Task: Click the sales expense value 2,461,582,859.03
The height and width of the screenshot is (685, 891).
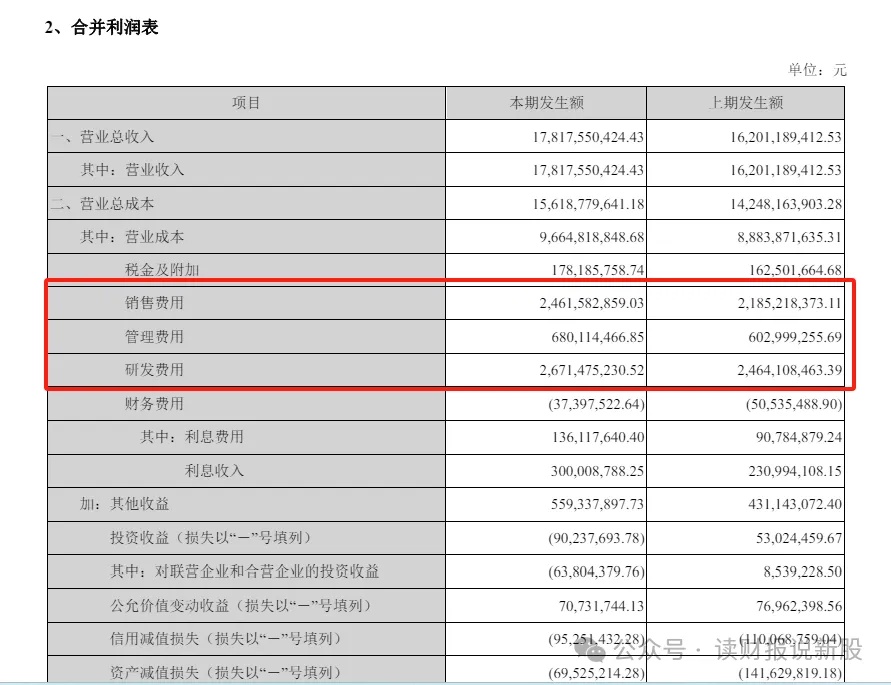Action: (592, 303)
